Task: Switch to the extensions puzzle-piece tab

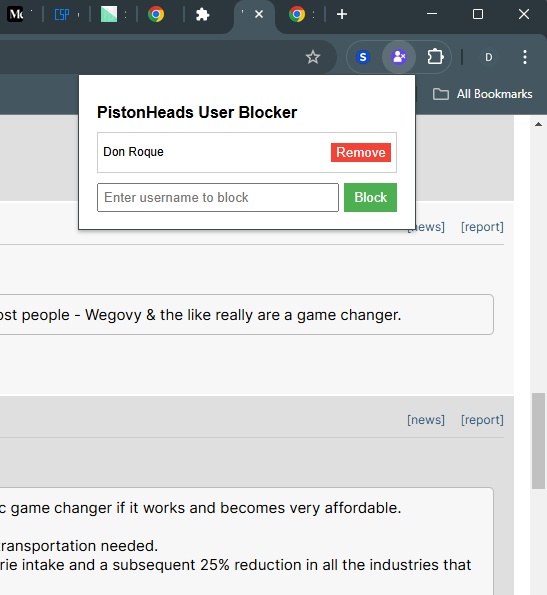Action: click(x=203, y=14)
